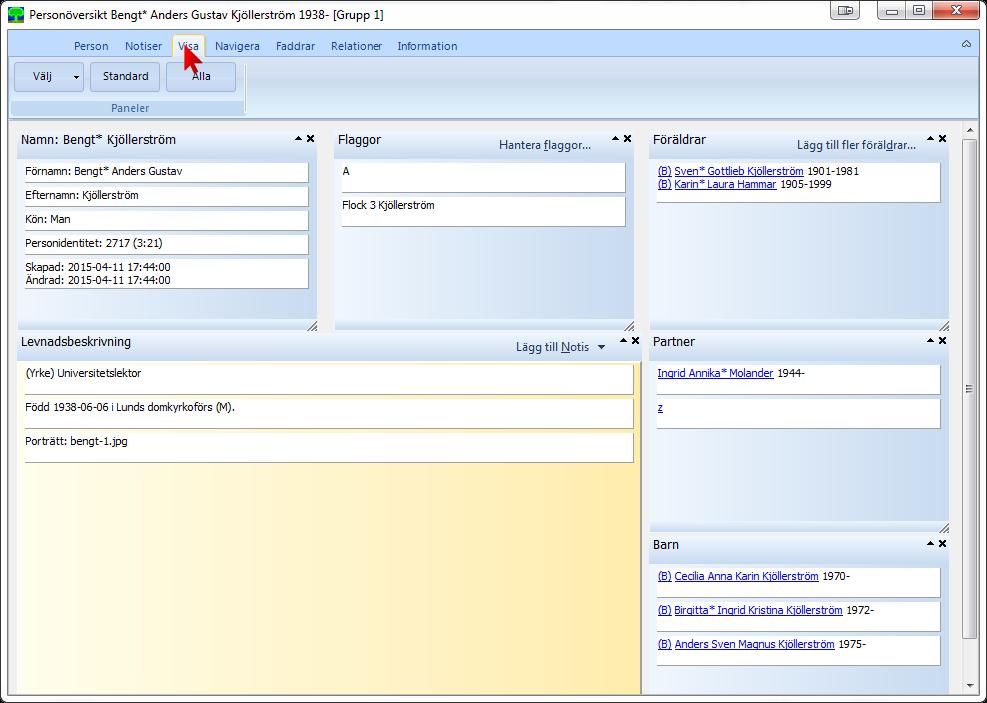Open the Faddrar ribbon tab
Image resolution: width=987 pixels, height=703 pixels.
point(295,46)
